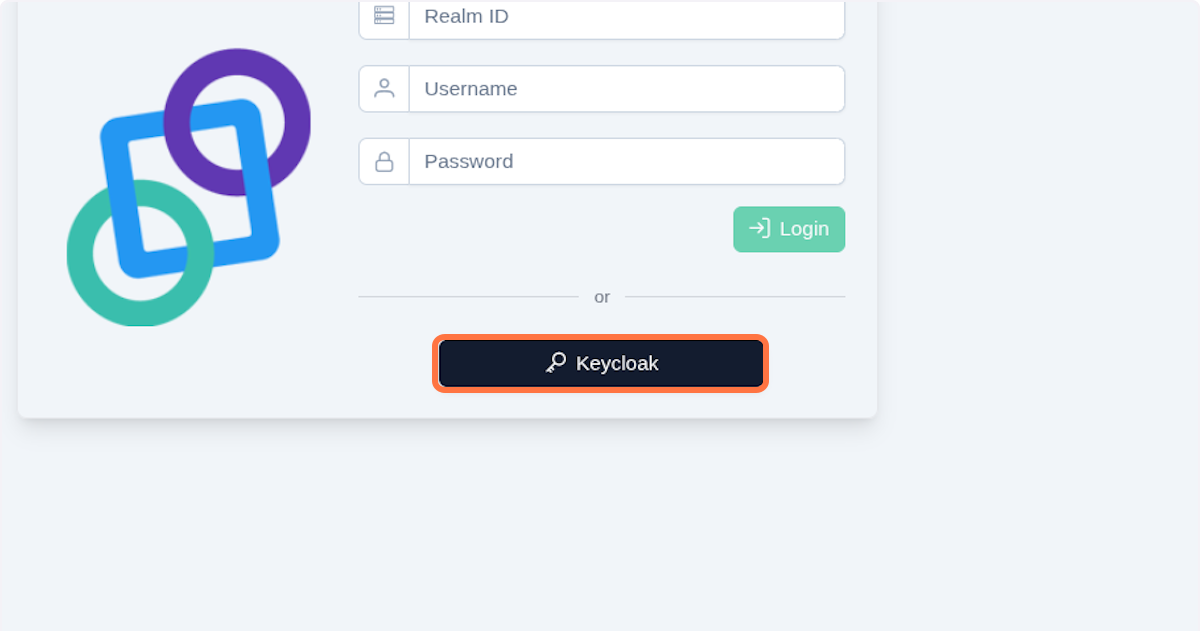The height and width of the screenshot is (631, 1200).
Task: Focus the Username text field
Action: tap(620, 88)
